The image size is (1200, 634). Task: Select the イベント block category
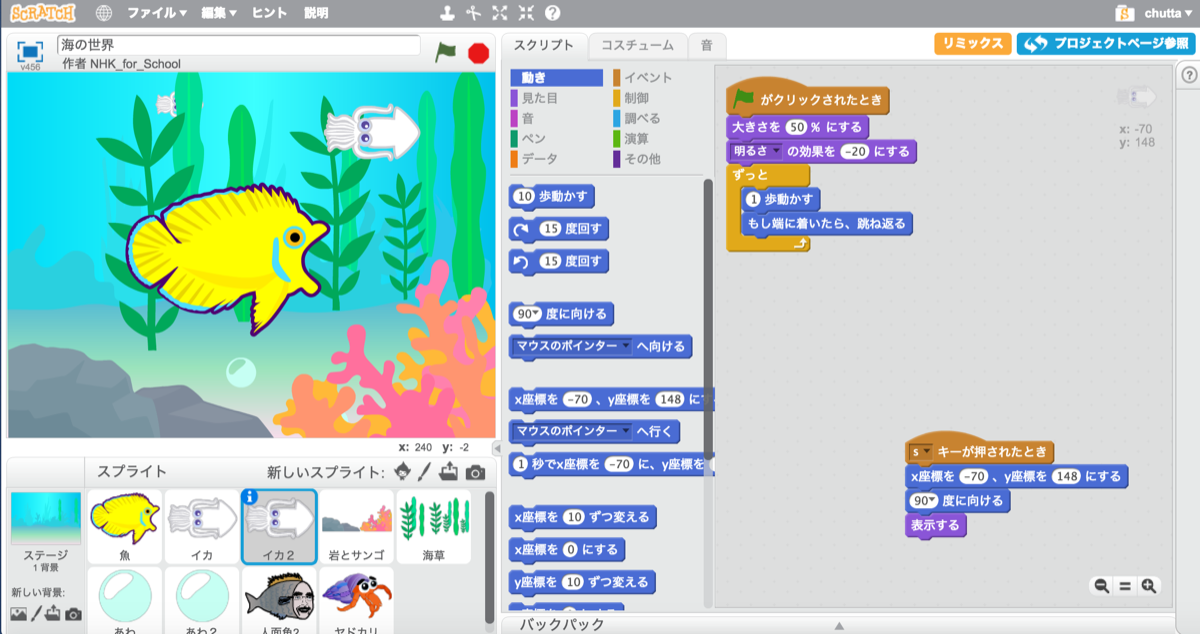pyautogui.click(x=657, y=78)
